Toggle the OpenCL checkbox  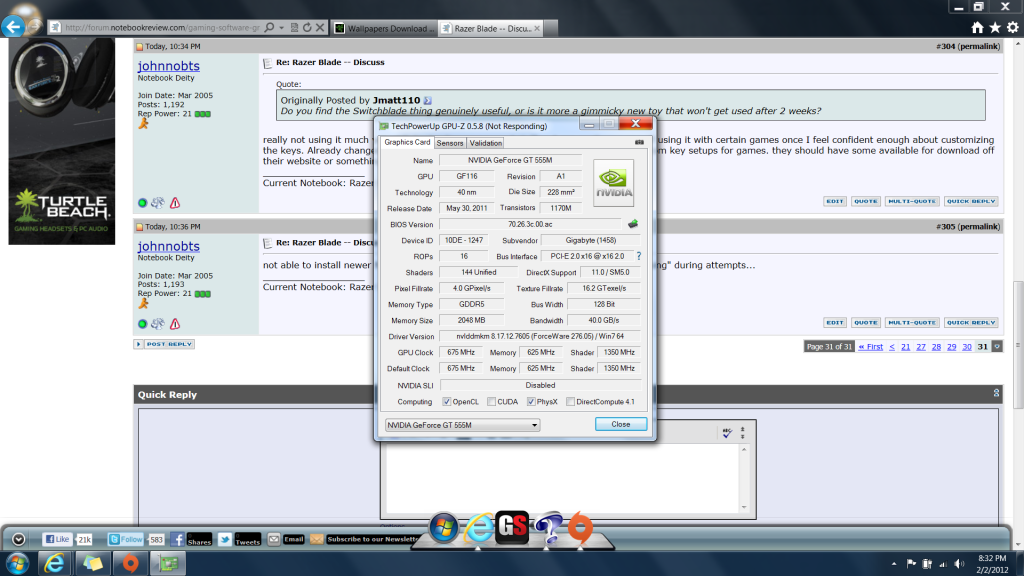pos(447,402)
